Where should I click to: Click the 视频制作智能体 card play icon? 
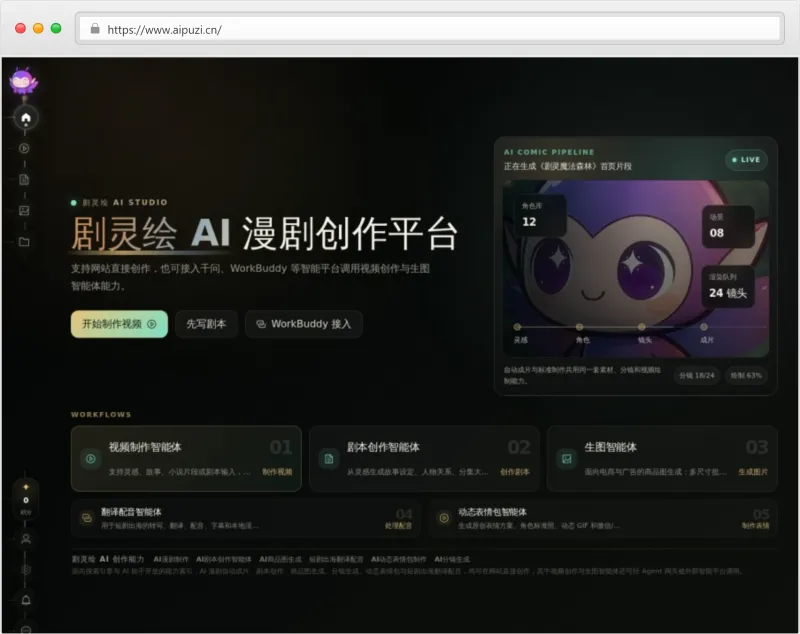(x=91, y=459)
